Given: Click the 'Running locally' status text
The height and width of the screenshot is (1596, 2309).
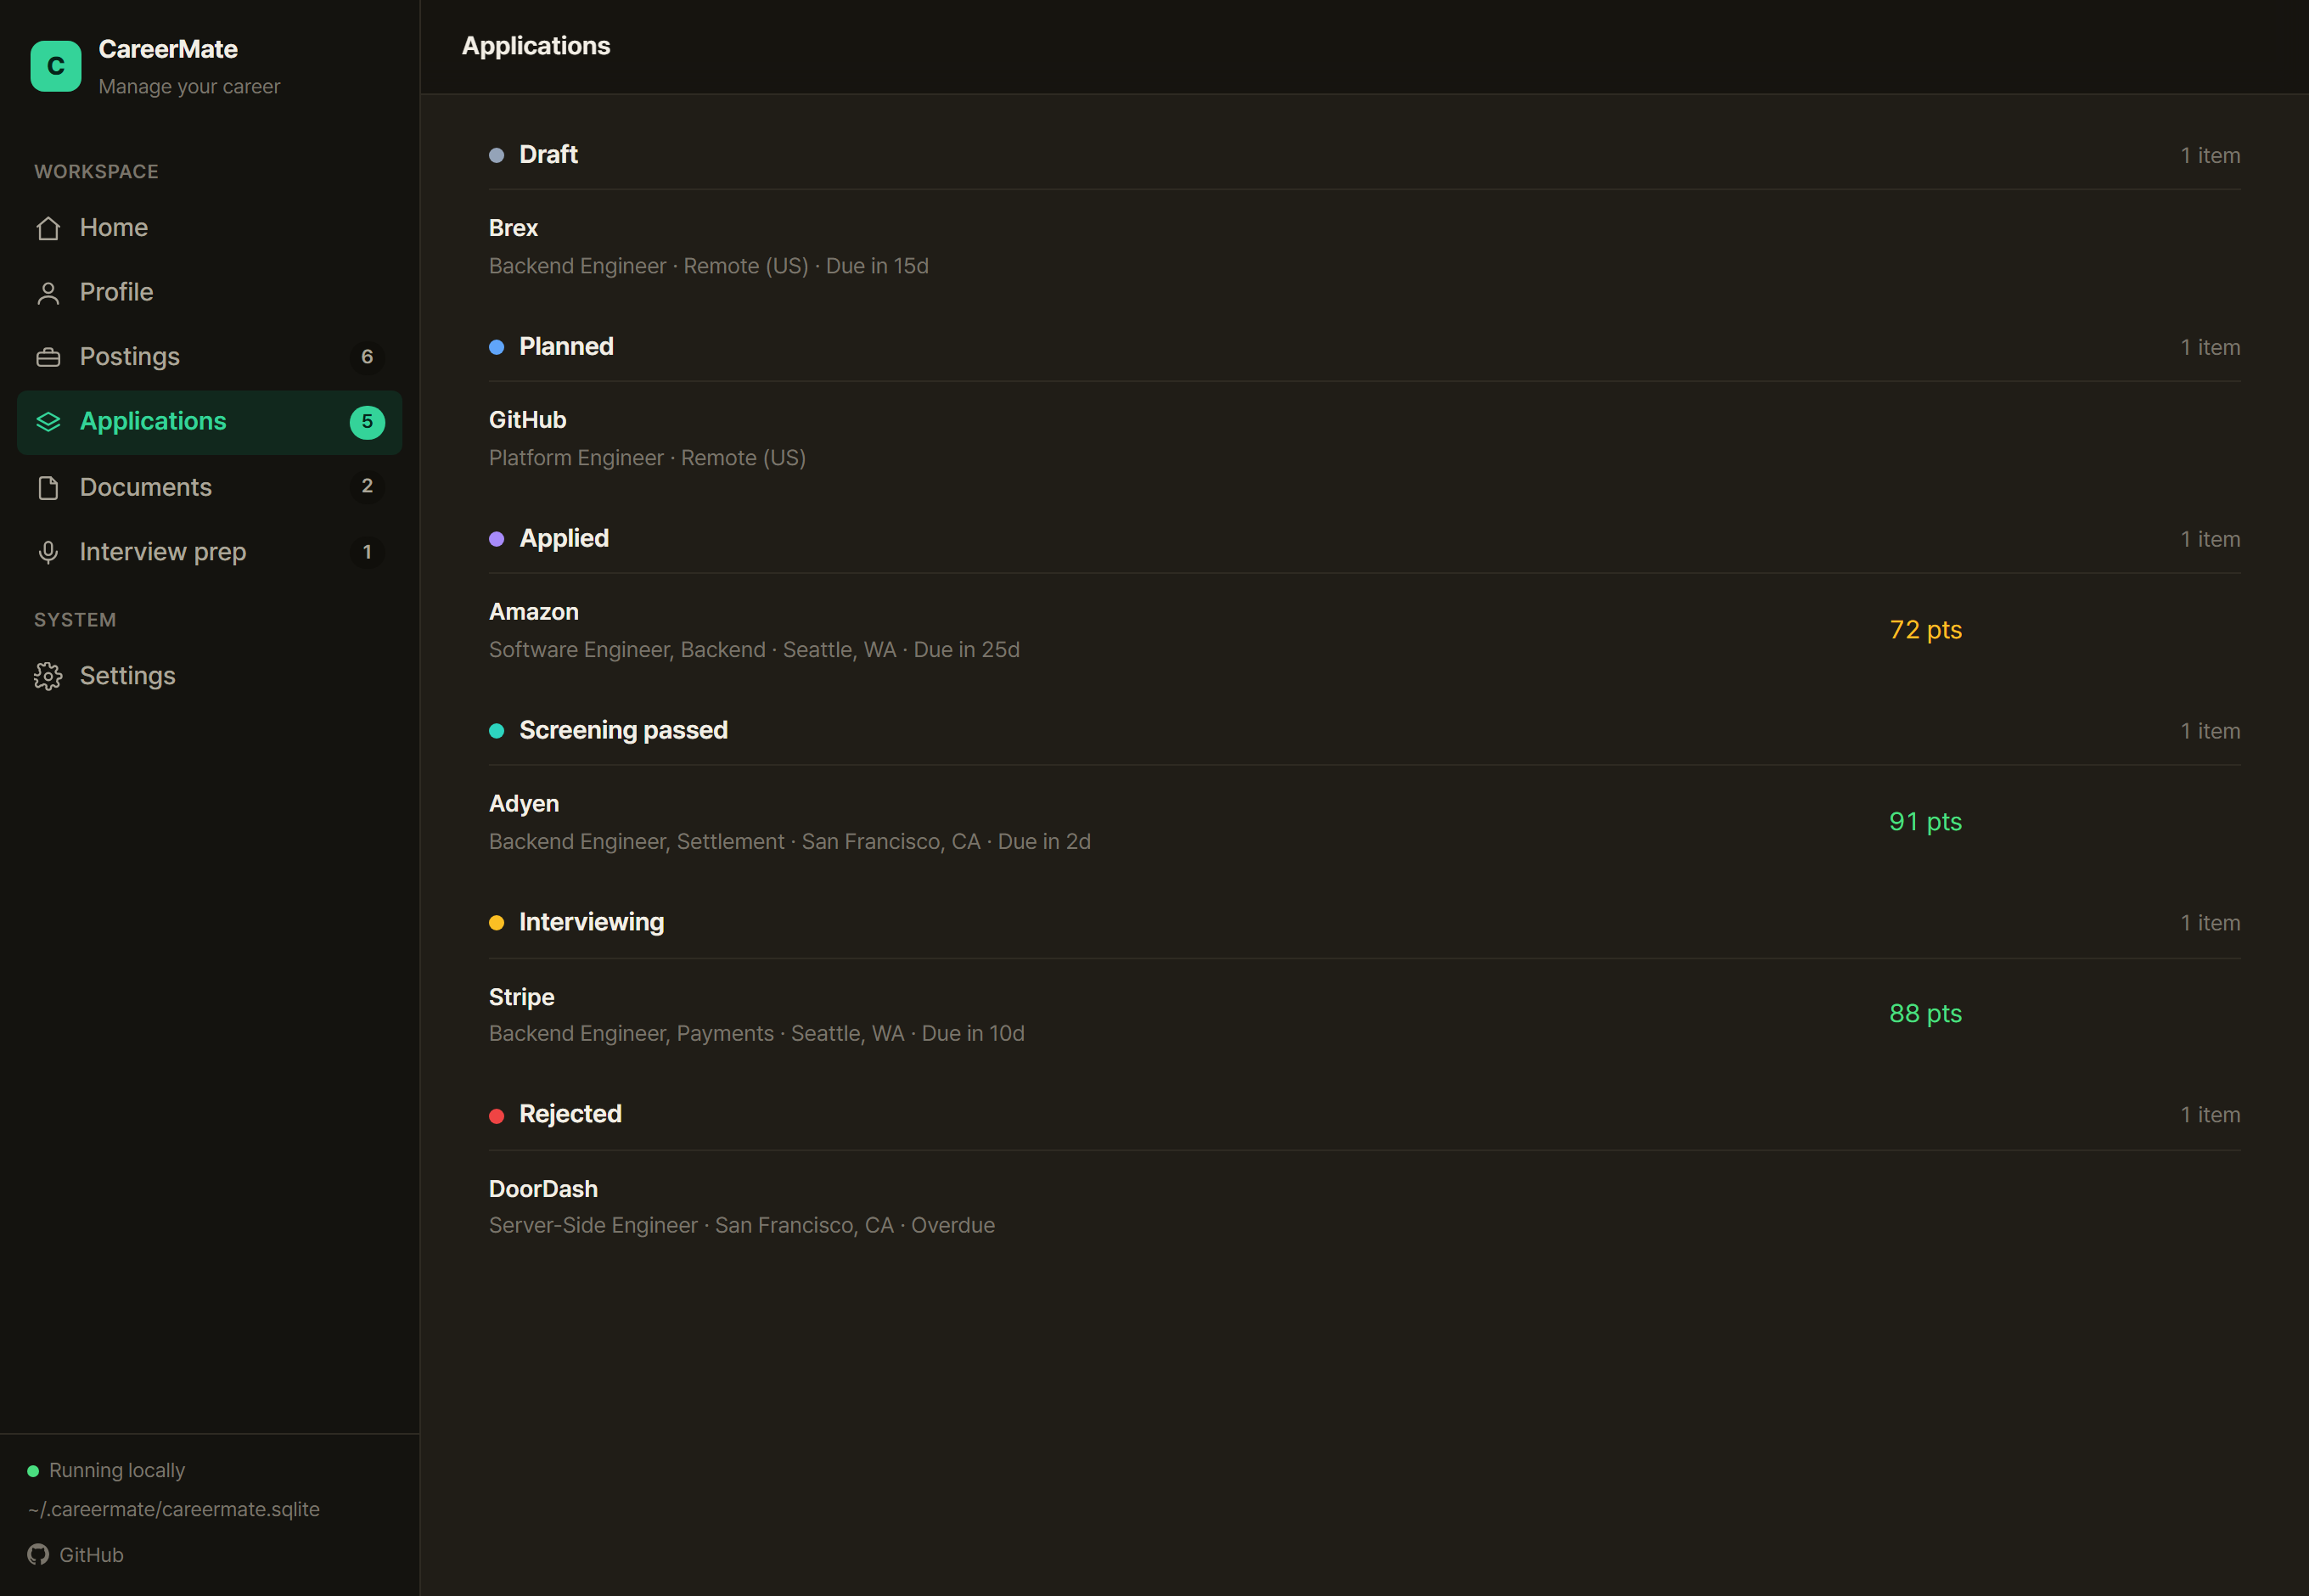Looking at the screenshot, I should [x=117, y=1471].
